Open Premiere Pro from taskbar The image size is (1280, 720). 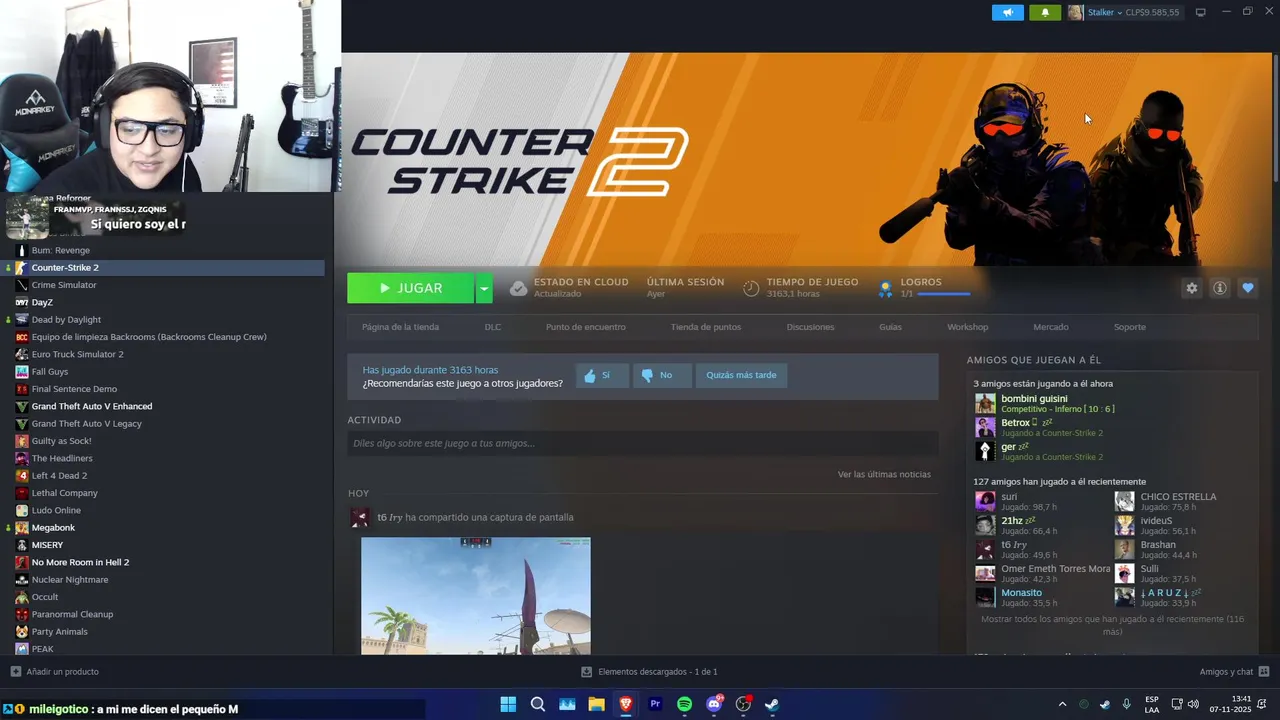(656, 704)
